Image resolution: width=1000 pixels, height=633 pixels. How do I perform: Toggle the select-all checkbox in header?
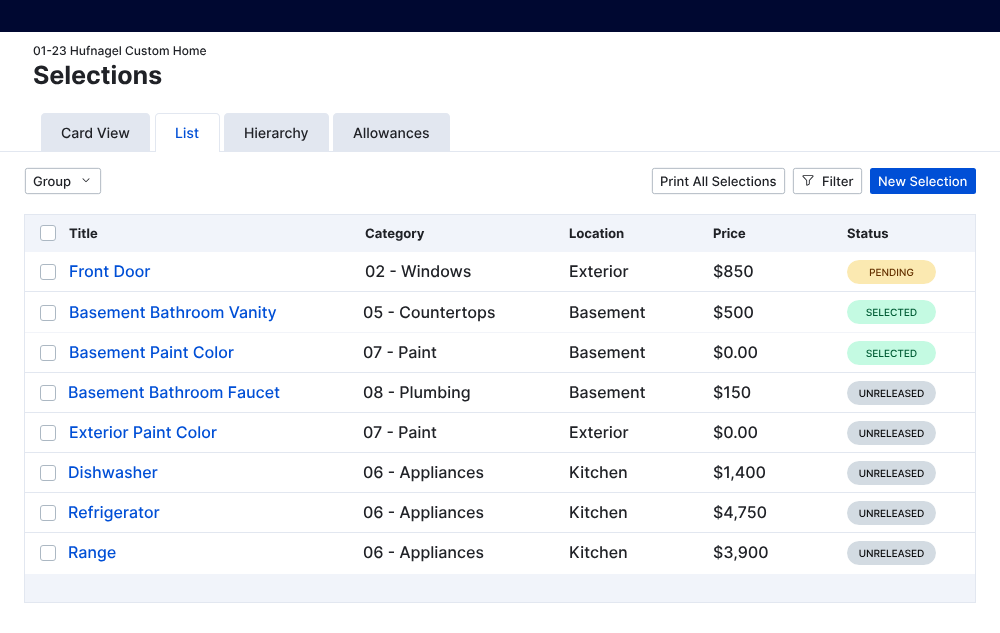[48, 233]
